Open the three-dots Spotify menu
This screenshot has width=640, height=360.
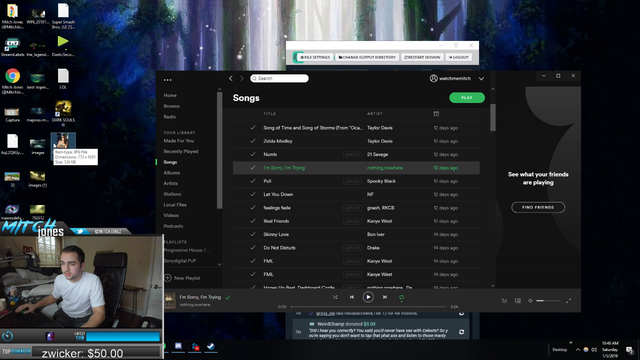pos(168,80)
